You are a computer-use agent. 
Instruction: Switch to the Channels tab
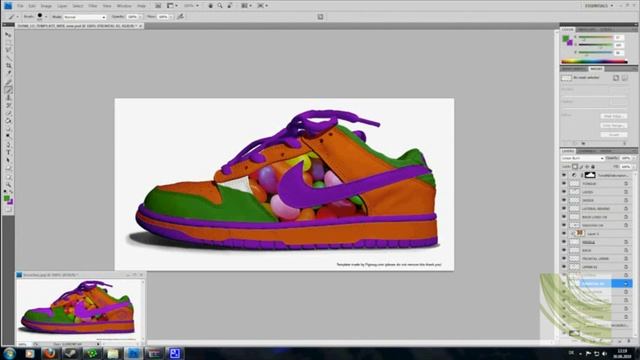[x=586, y=151]
